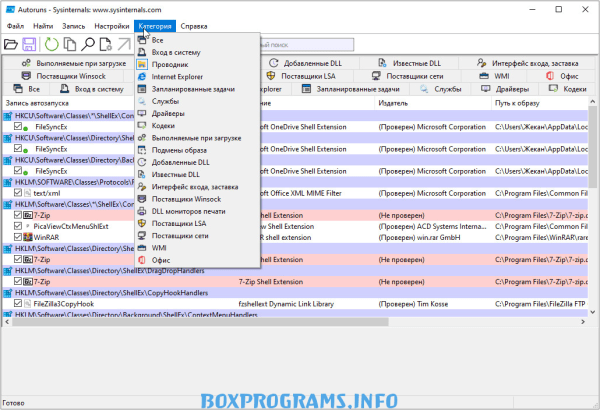Image resolution: width=600 pixels, height=410 pixels.
Task: Uncheck the first FileSyncEx entry checkbox
Action: [x=18, y=126]
